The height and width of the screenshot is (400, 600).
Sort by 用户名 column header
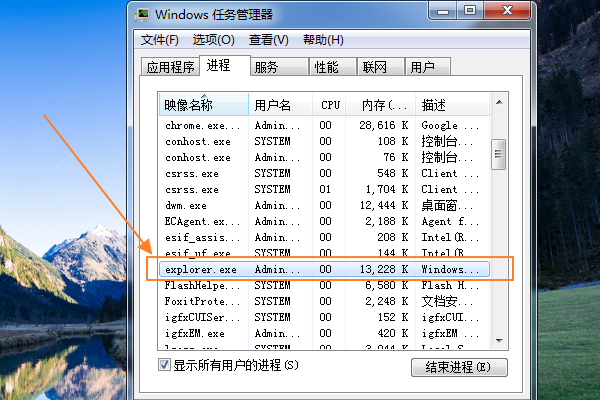coord(280,104)
